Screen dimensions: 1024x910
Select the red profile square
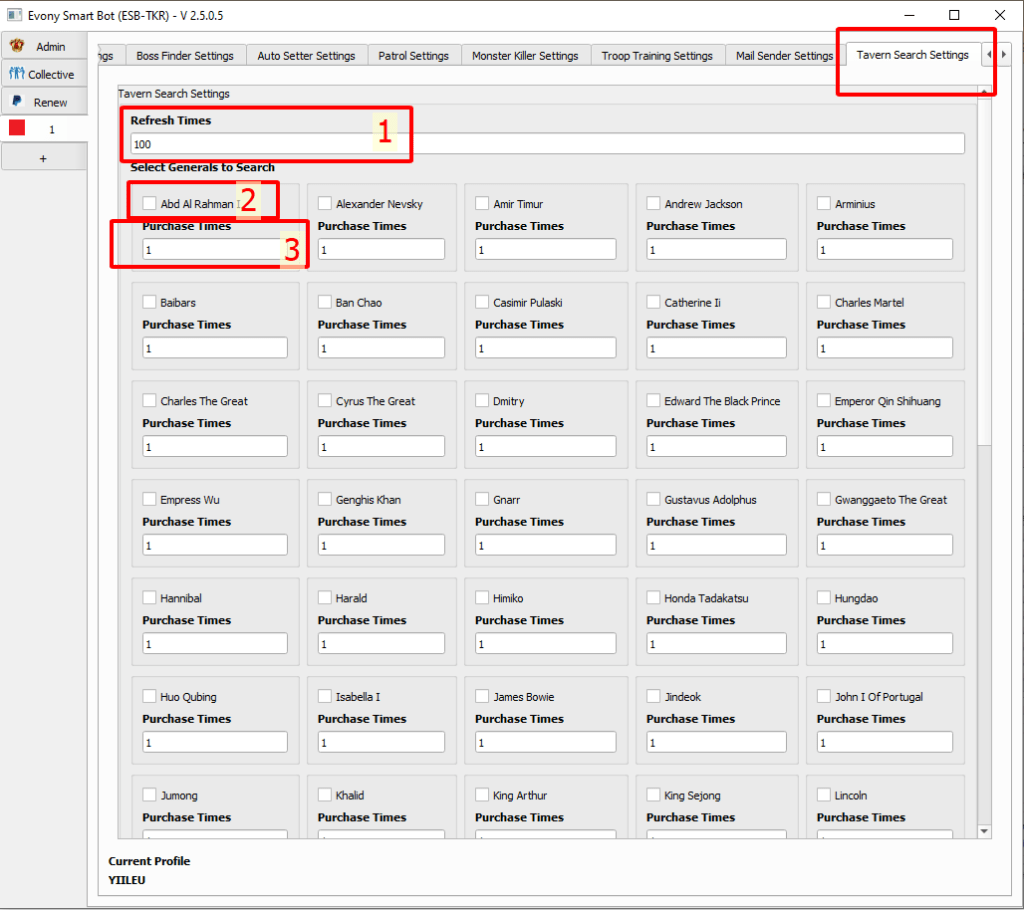17,129
